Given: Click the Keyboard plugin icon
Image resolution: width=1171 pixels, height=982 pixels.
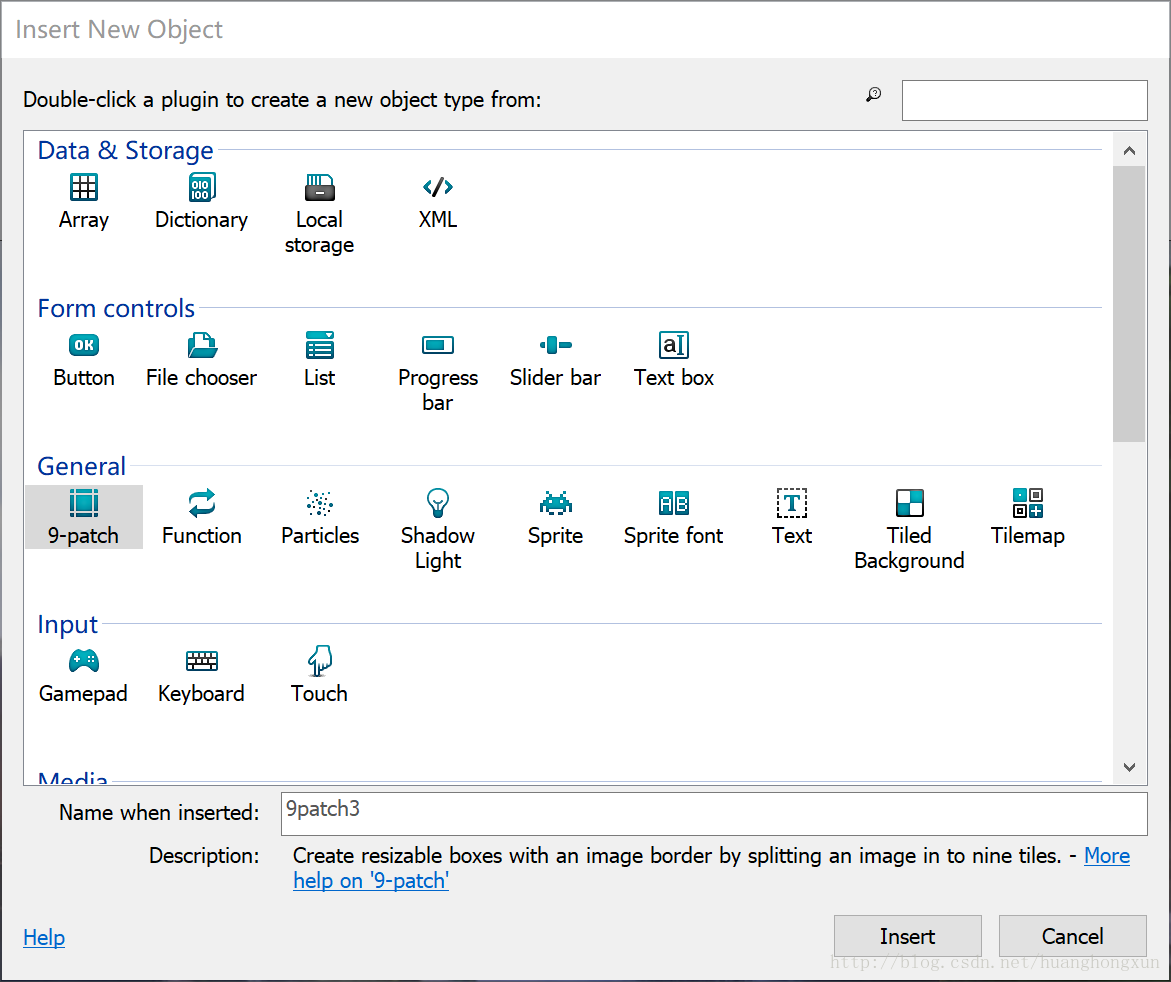Looking at the screenshot, I should click(x=201, y=662).
